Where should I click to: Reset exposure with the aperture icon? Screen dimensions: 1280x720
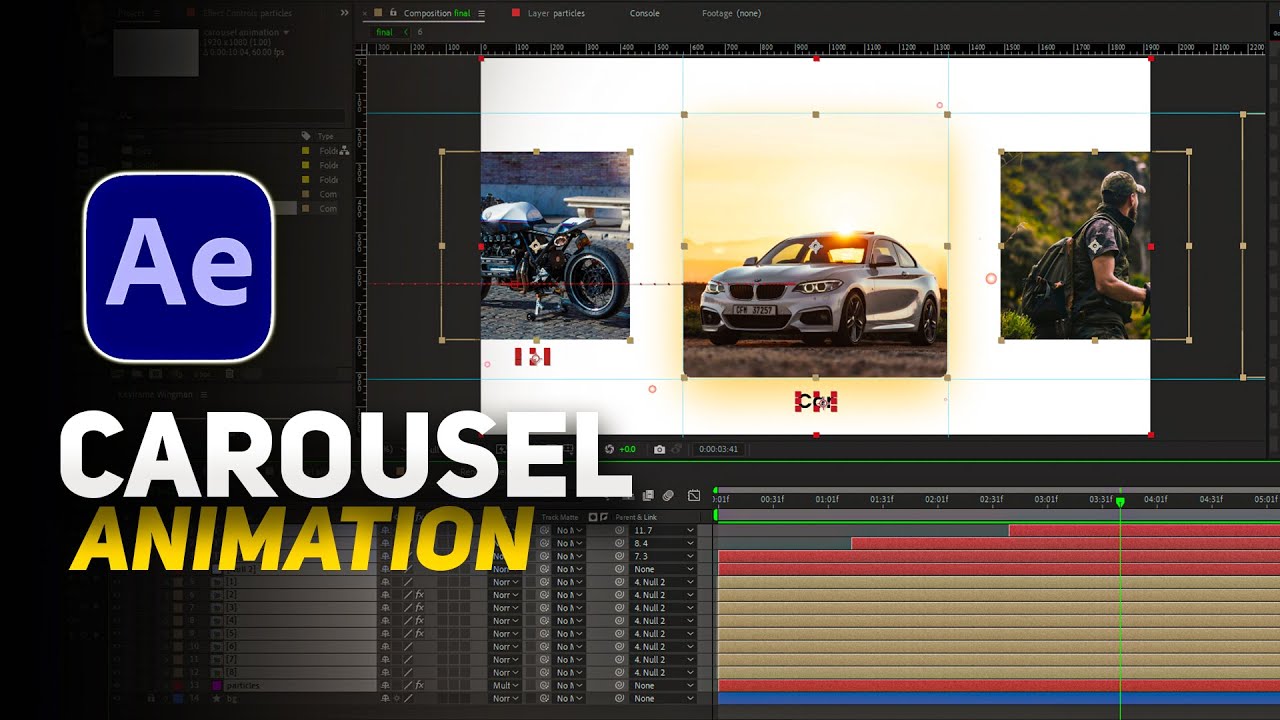coord(609,449)
